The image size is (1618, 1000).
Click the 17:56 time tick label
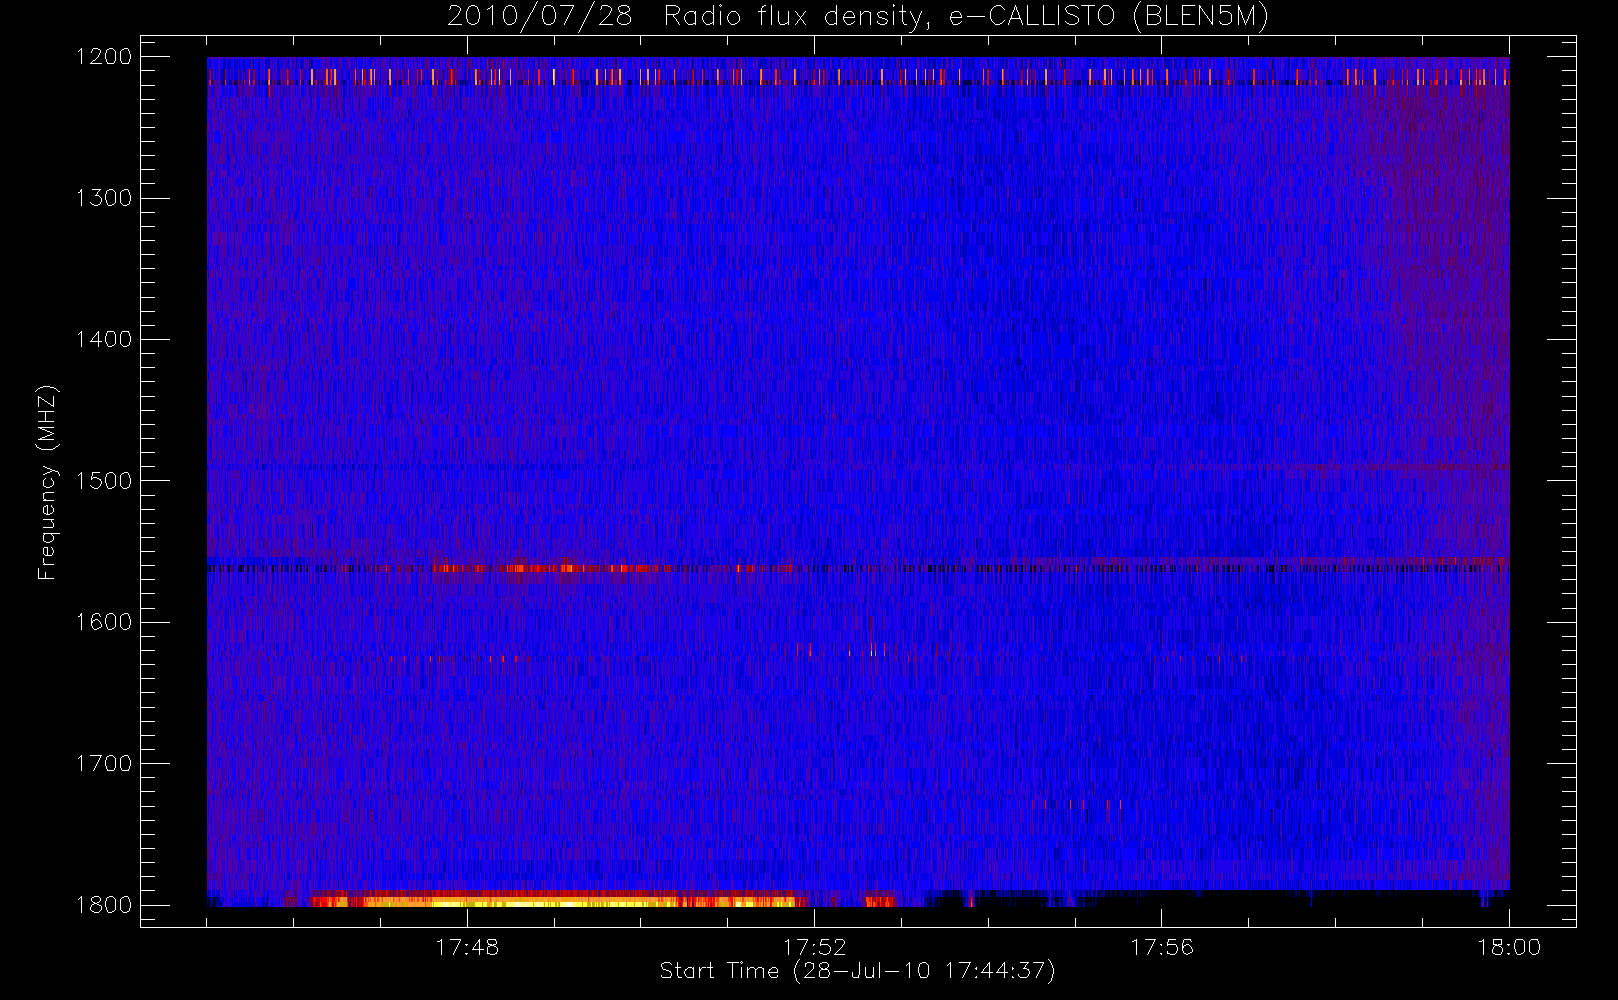[1162, 947]
